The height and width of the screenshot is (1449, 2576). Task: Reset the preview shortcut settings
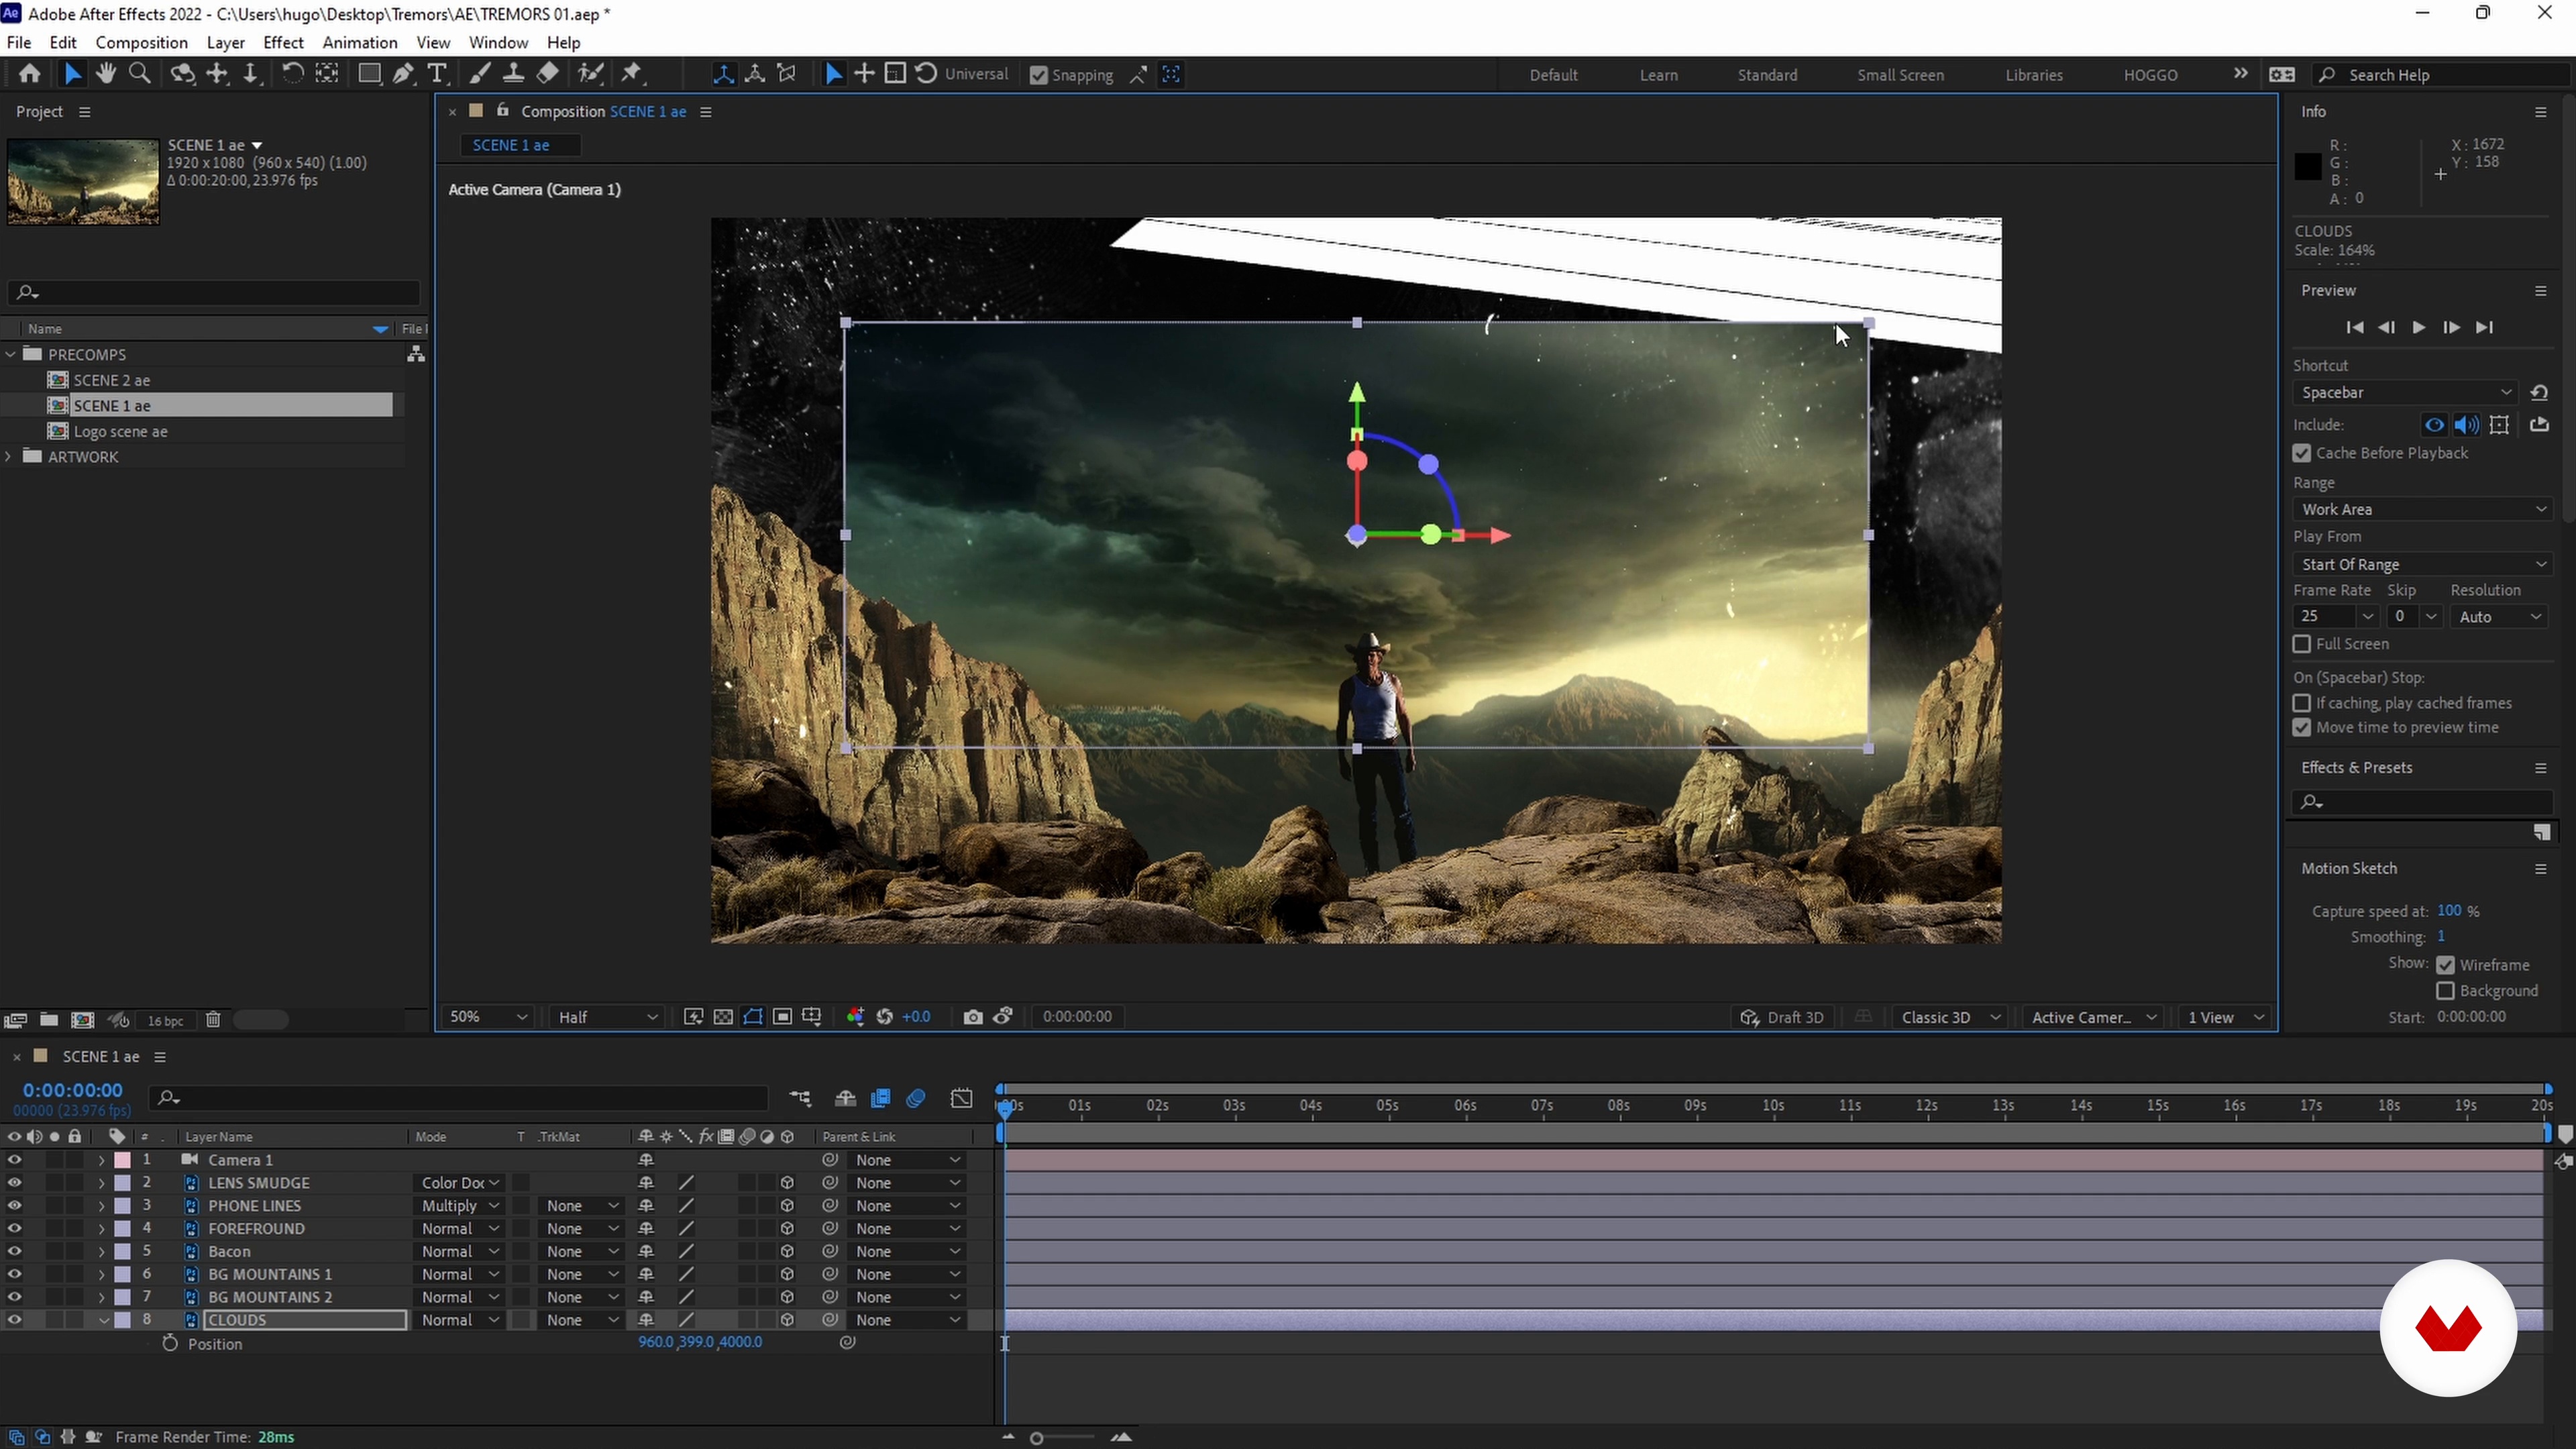[2539, 392]
